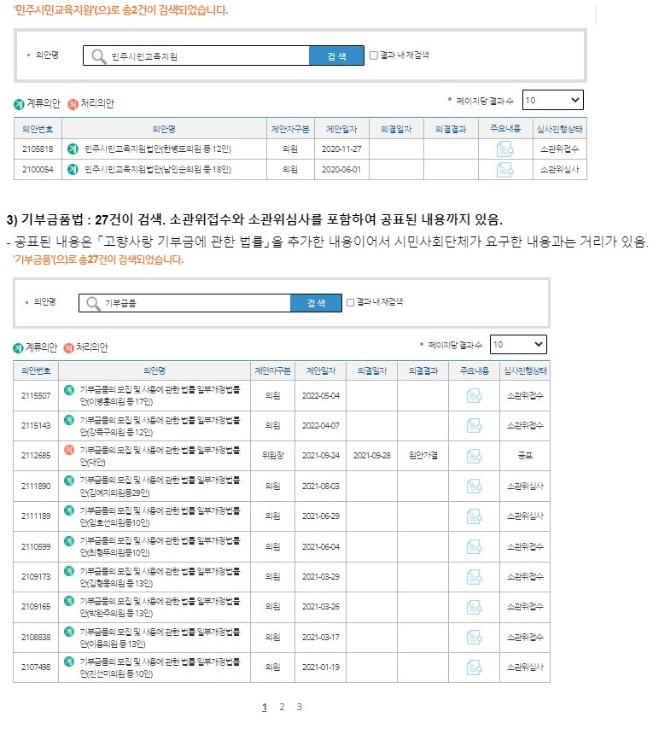Image resolution: width=653 pixels, height=742 pixels.
Task: Click 검색 button beside 민주시민교육지원
Action: (x=336, y=56)
